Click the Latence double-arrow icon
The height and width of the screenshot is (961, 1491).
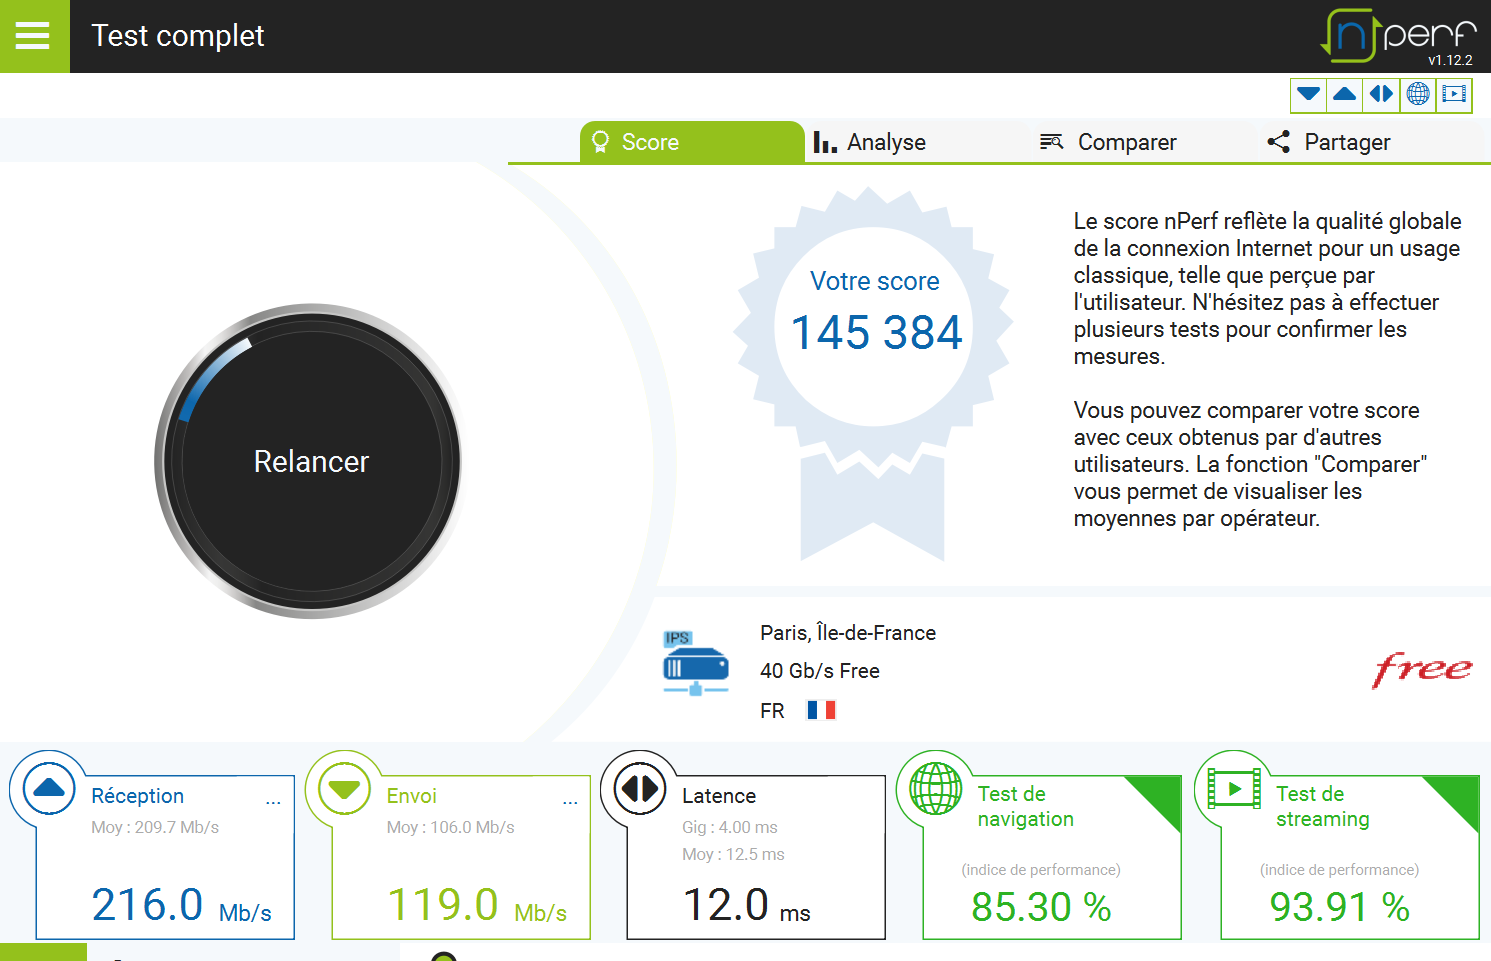pos(640,789)
